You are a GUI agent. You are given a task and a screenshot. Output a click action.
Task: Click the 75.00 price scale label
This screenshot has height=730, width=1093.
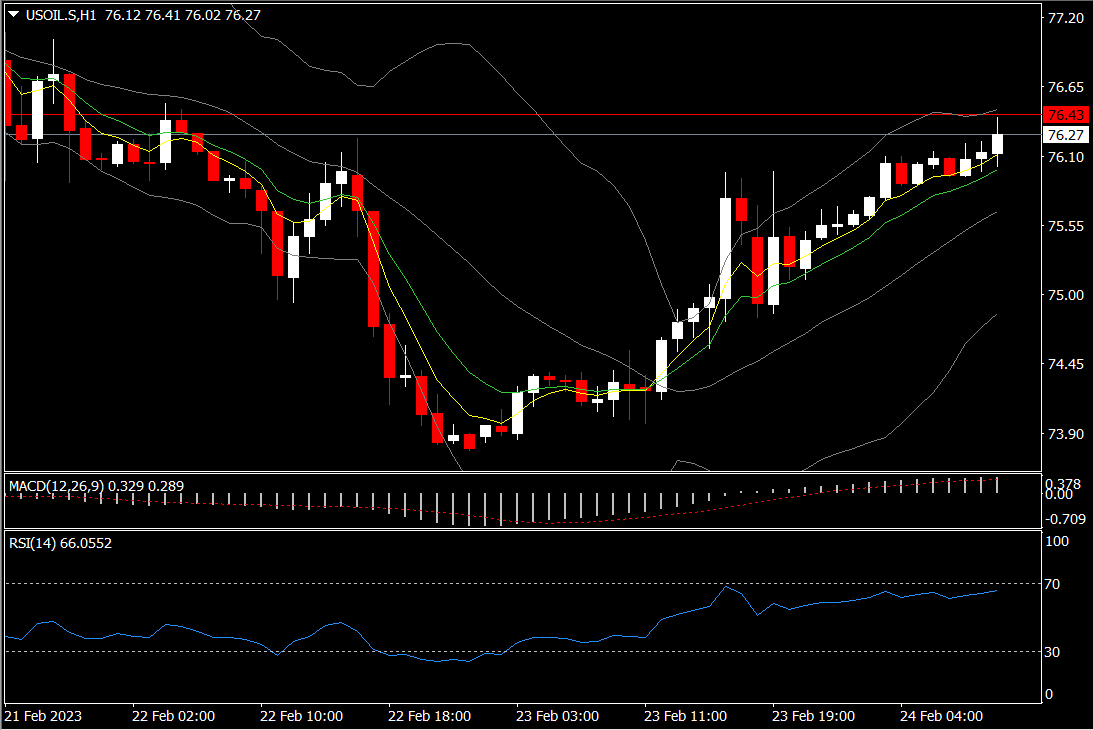click(x=1064, y=296)
